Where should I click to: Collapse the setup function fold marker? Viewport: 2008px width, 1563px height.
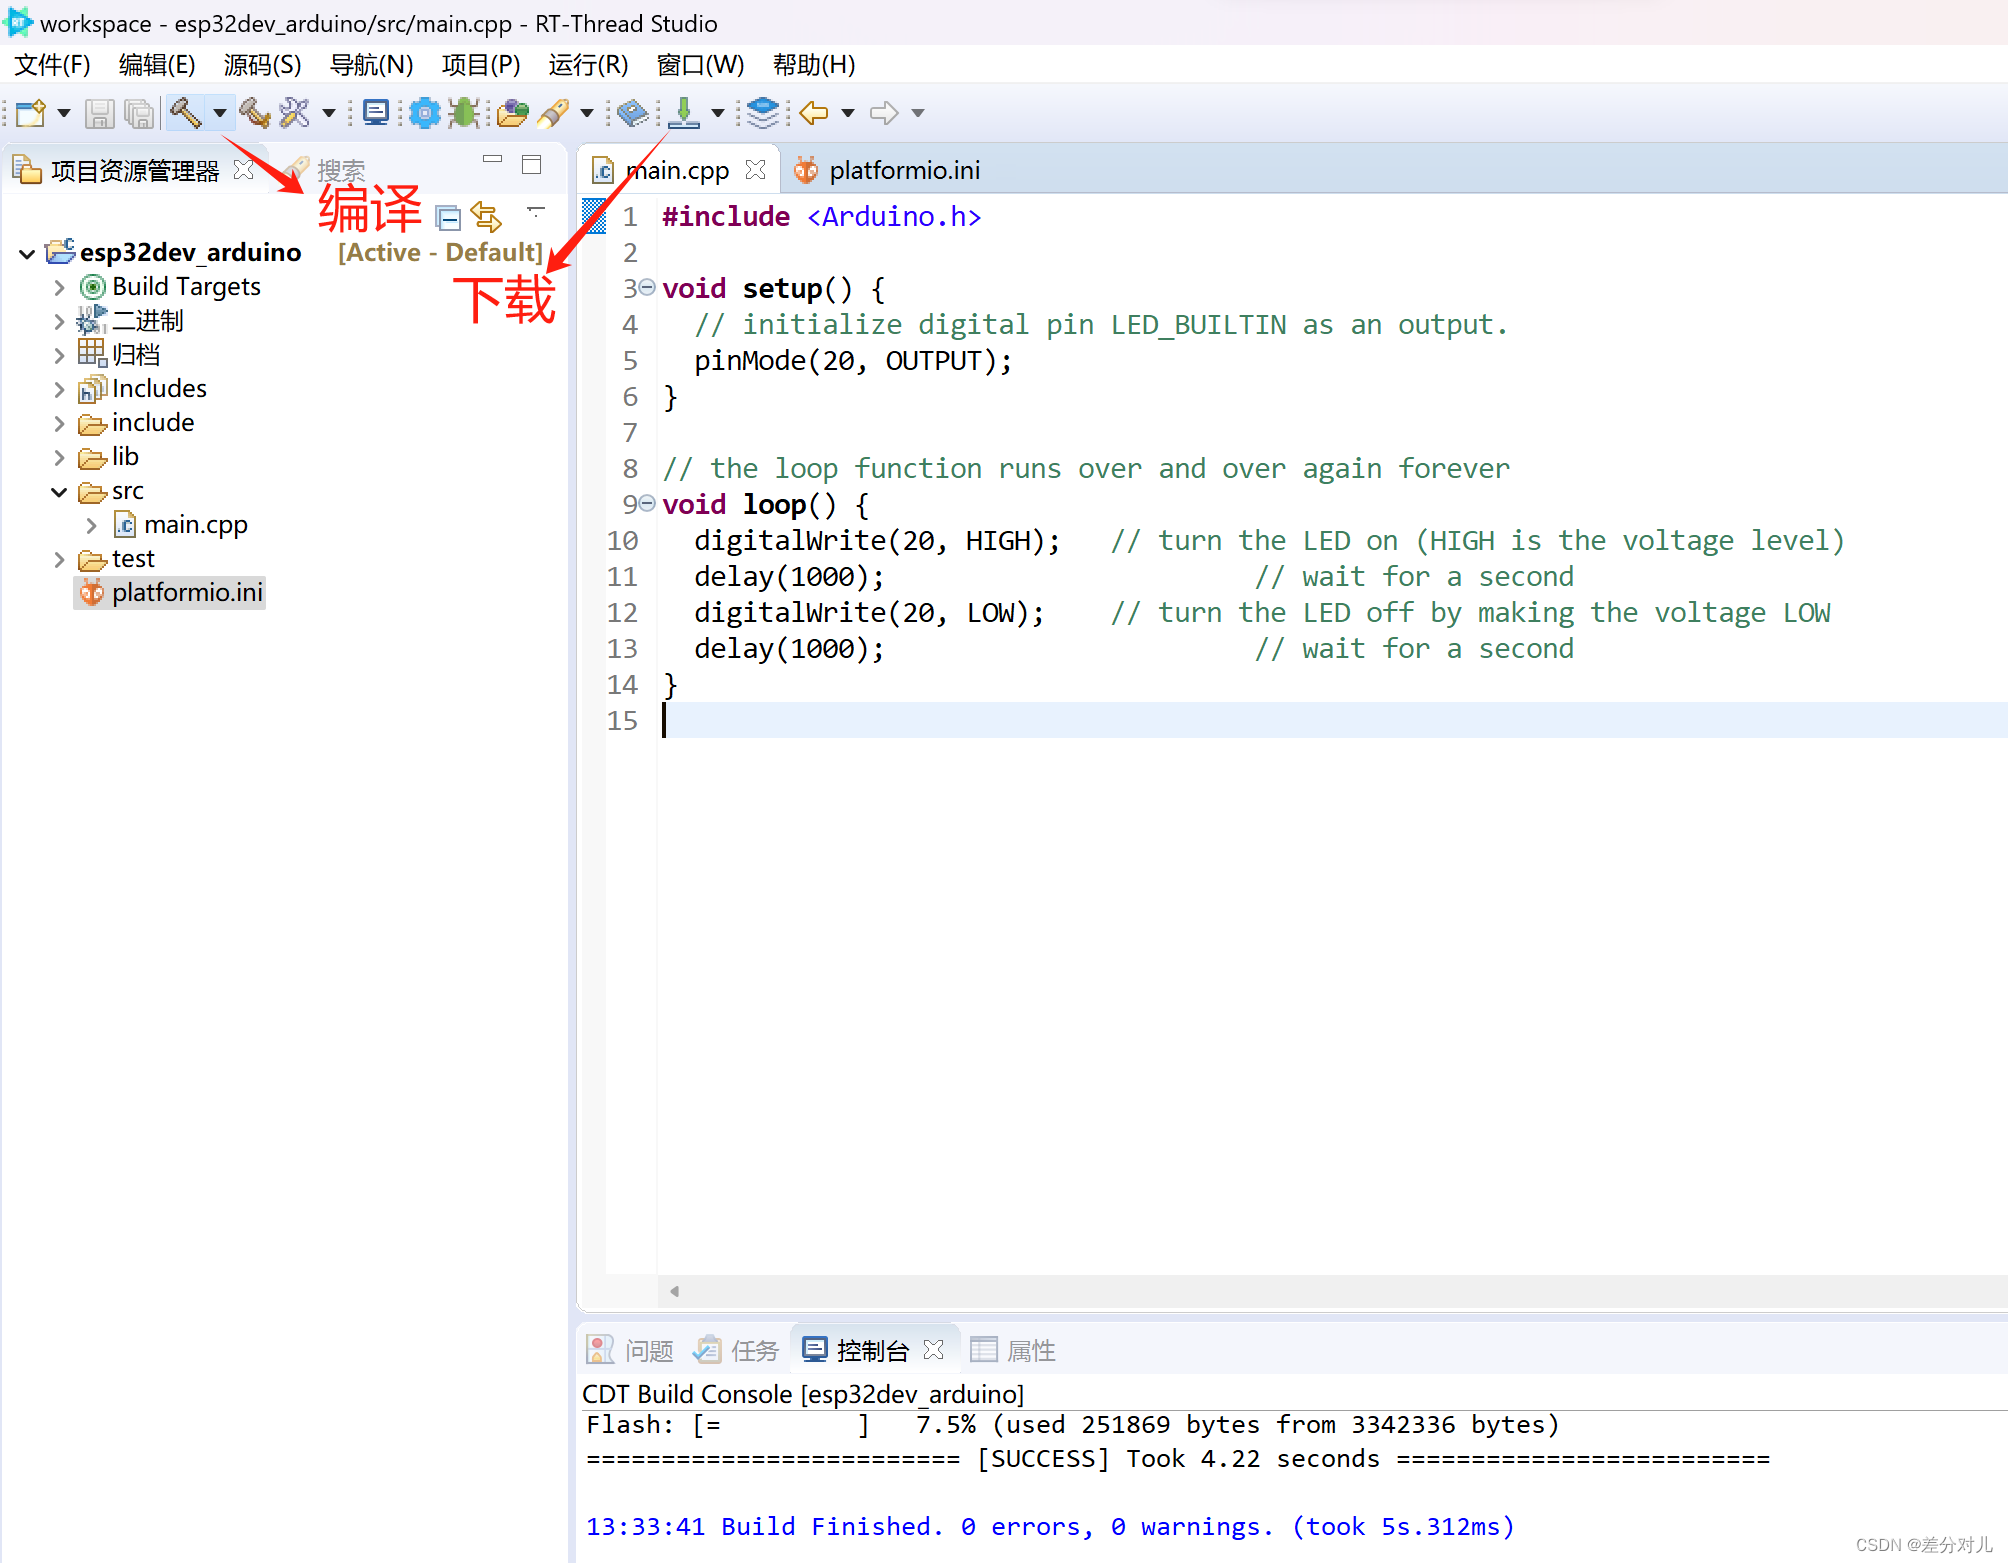(647, 288)
